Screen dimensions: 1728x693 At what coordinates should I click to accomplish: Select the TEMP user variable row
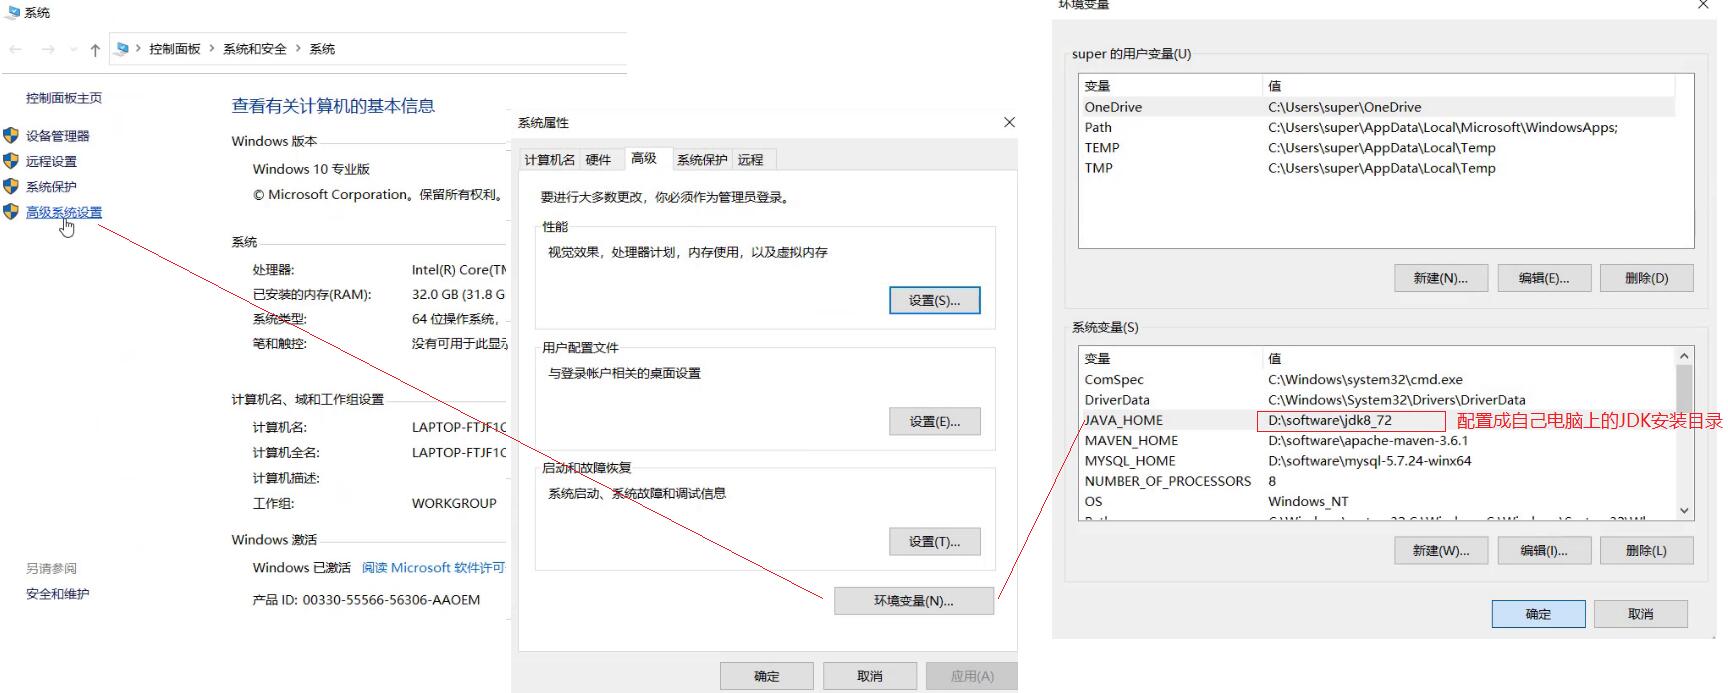[1377, 147]
